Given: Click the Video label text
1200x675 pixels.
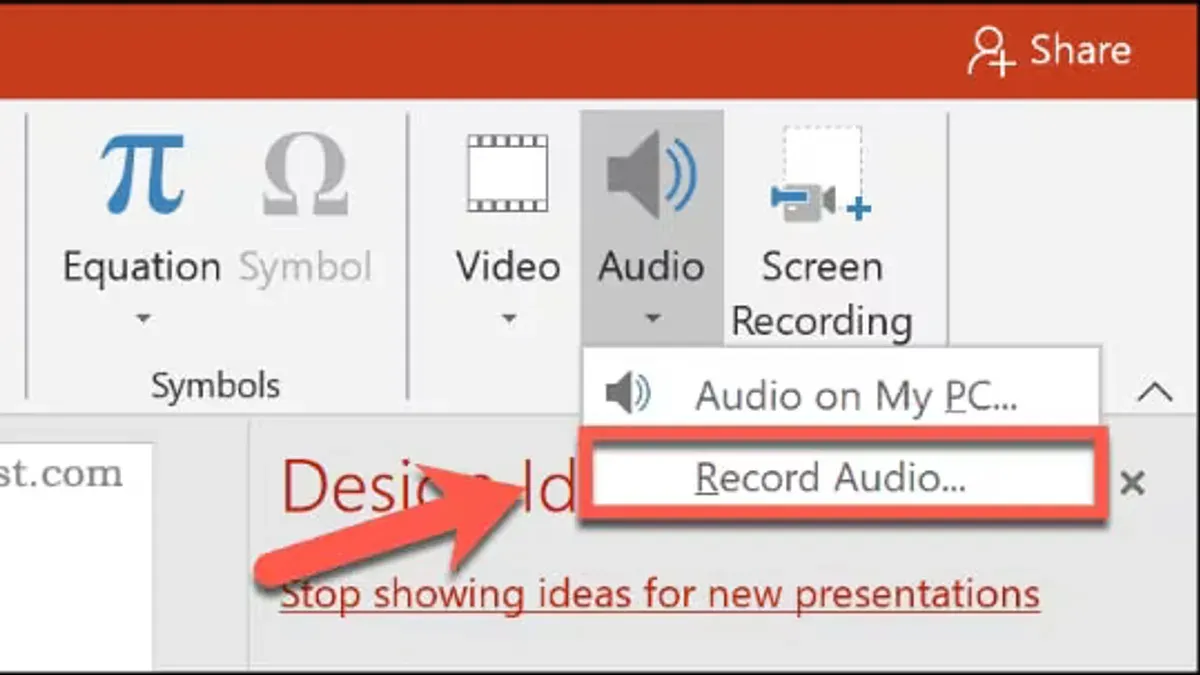Looking at the screenshot, I should [508, 267].
